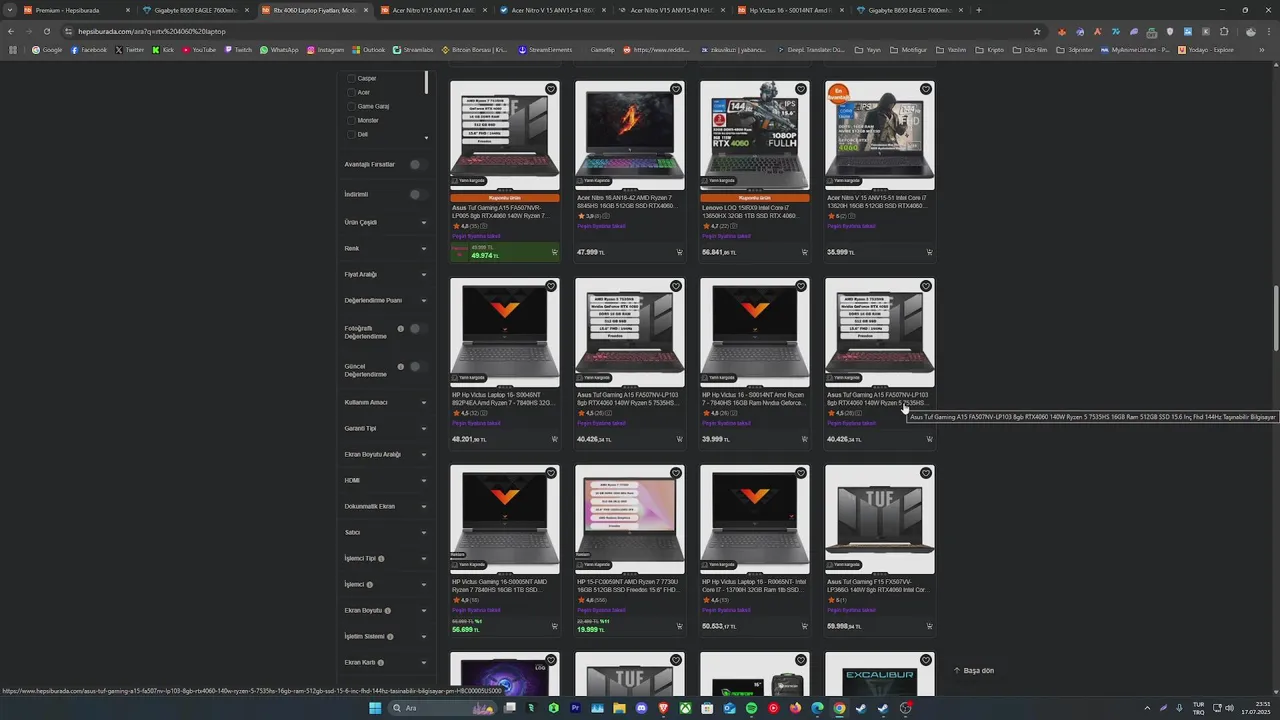Bookmark this page with the star icon

(1037, 31)
